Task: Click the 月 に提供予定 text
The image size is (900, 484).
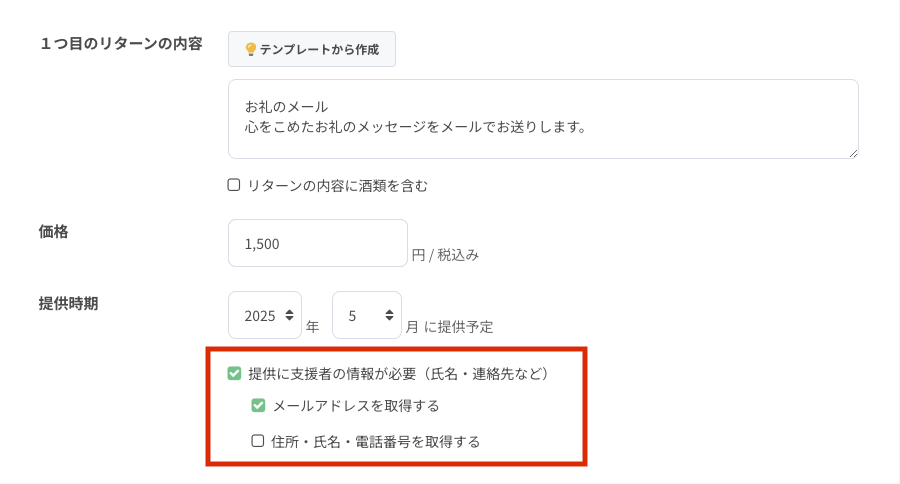Action: click(x=449, y=327)
